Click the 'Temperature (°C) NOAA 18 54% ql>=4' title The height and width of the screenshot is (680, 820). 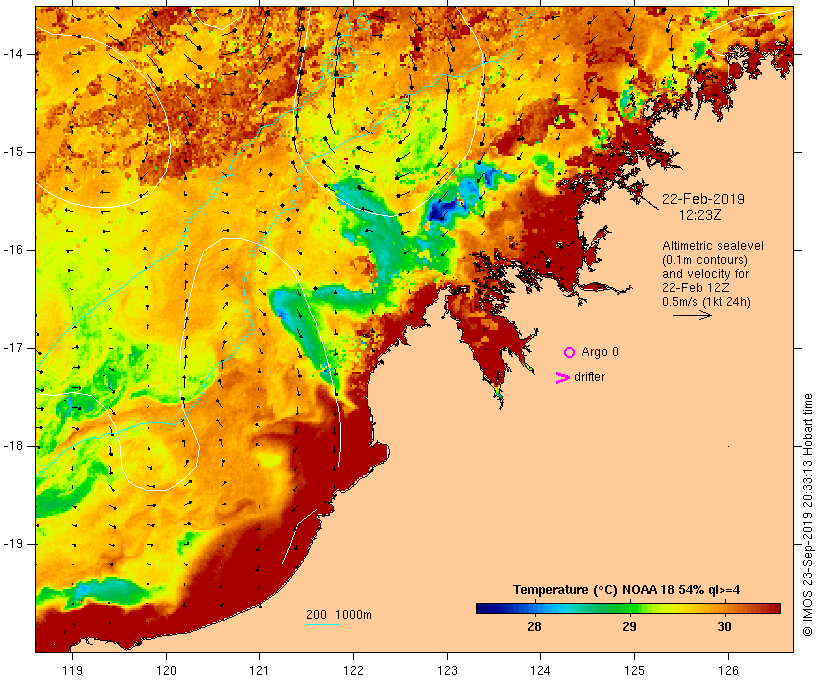(627, 590)
